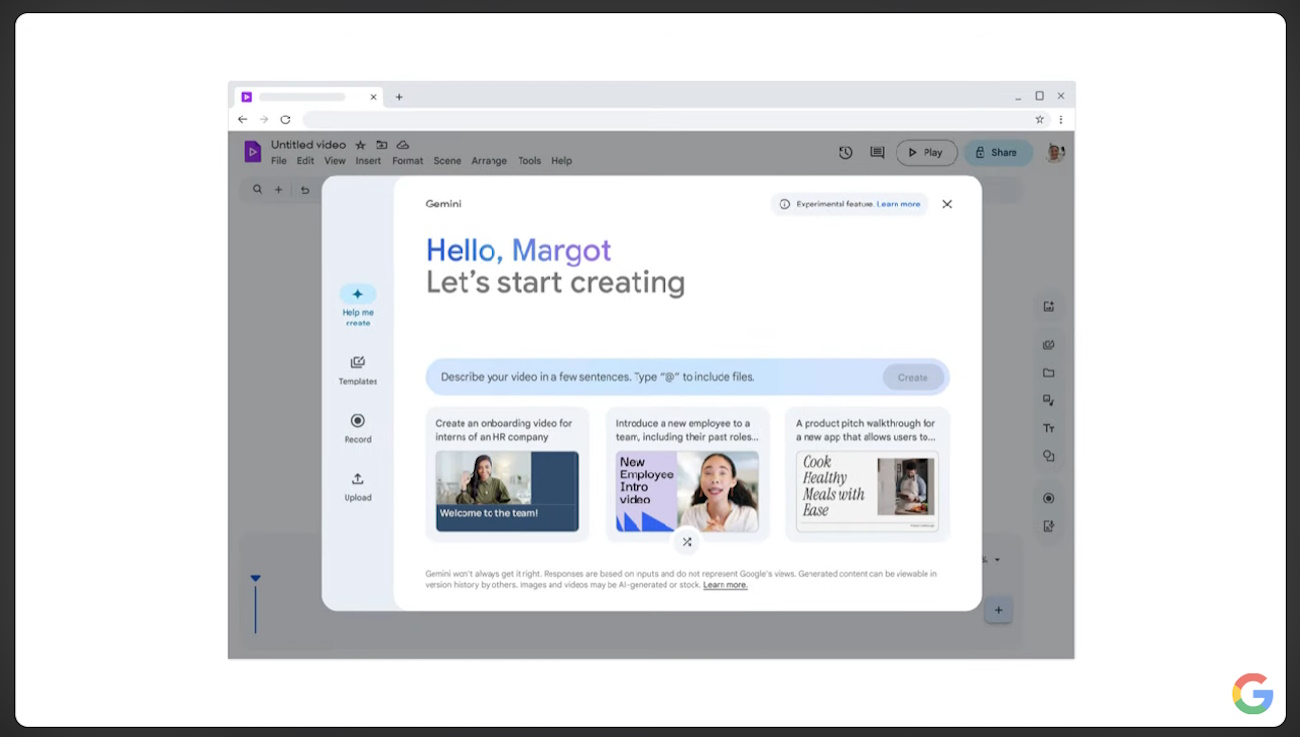Image resolution: width=1300 pixels, height=737 pixels.
Task: Reload the page in browser
Action: point(285,119)
